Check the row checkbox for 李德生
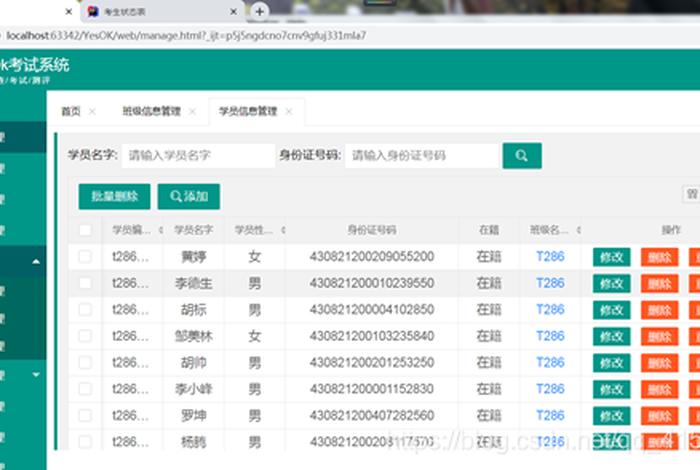 pos(85,283)
